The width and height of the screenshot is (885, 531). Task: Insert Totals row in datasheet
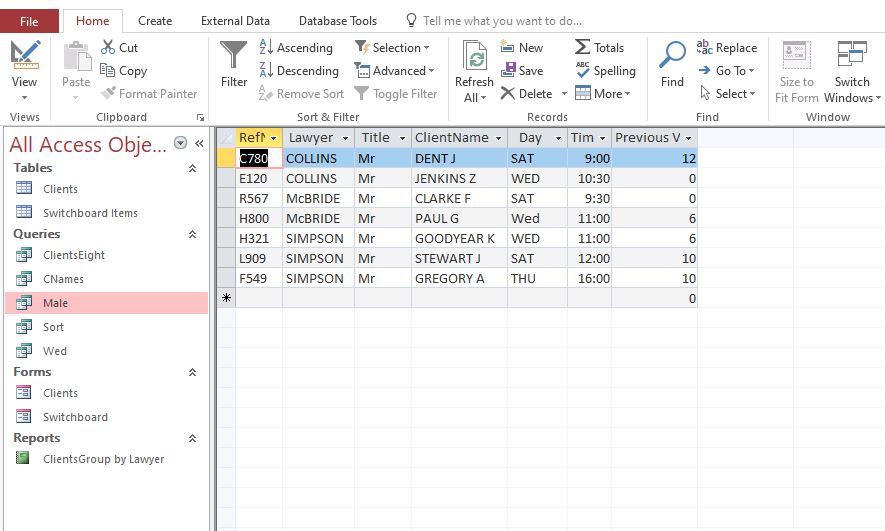599,47
